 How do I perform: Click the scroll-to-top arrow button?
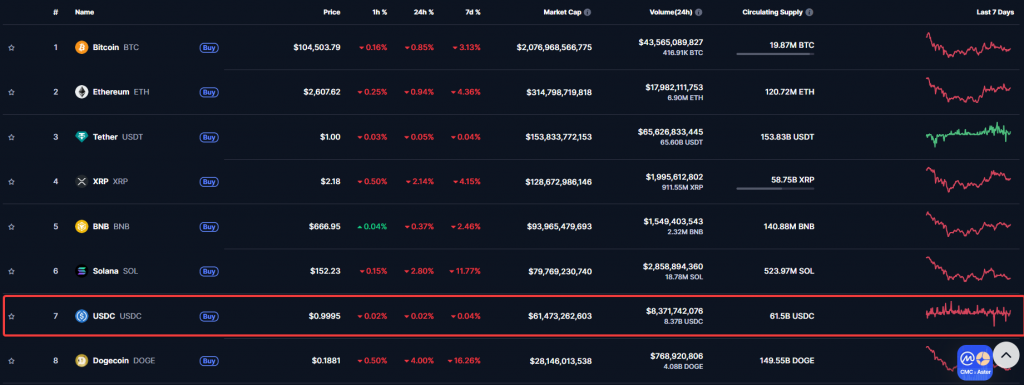point(1006,356)
